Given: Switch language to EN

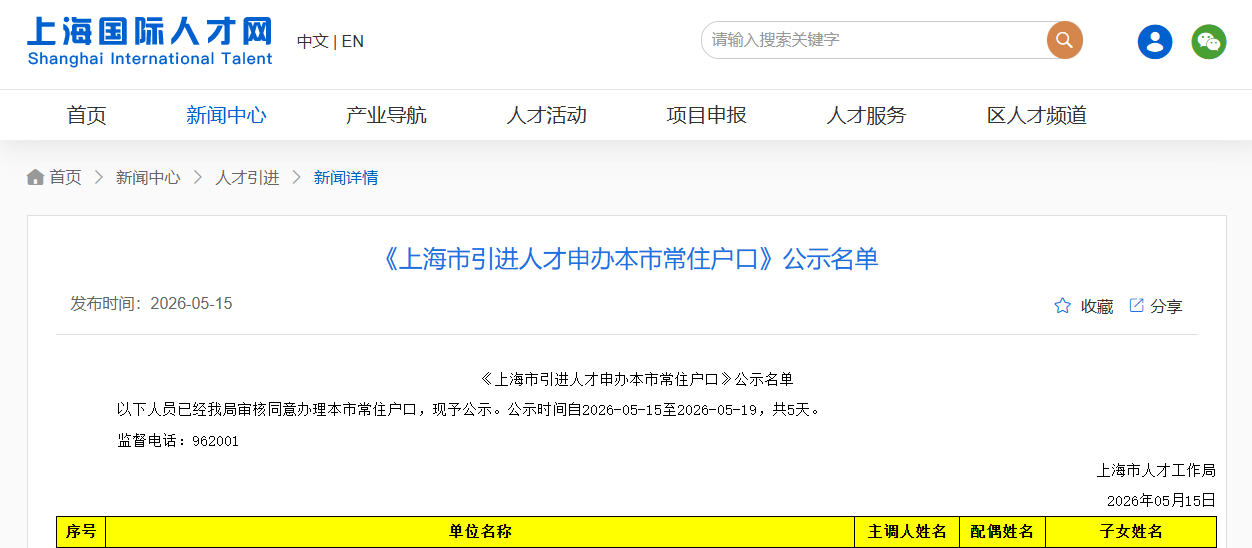Looking at the screenshot, I should pyautogui.click(x=353, y=41).
